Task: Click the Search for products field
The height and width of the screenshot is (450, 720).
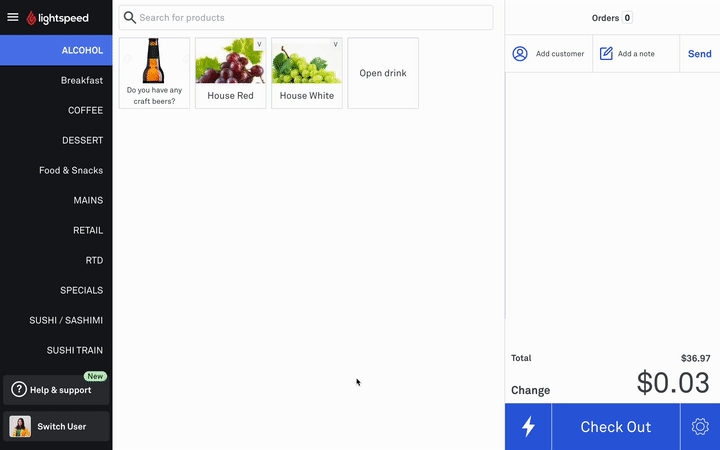Action: click(x=310, y=18)
